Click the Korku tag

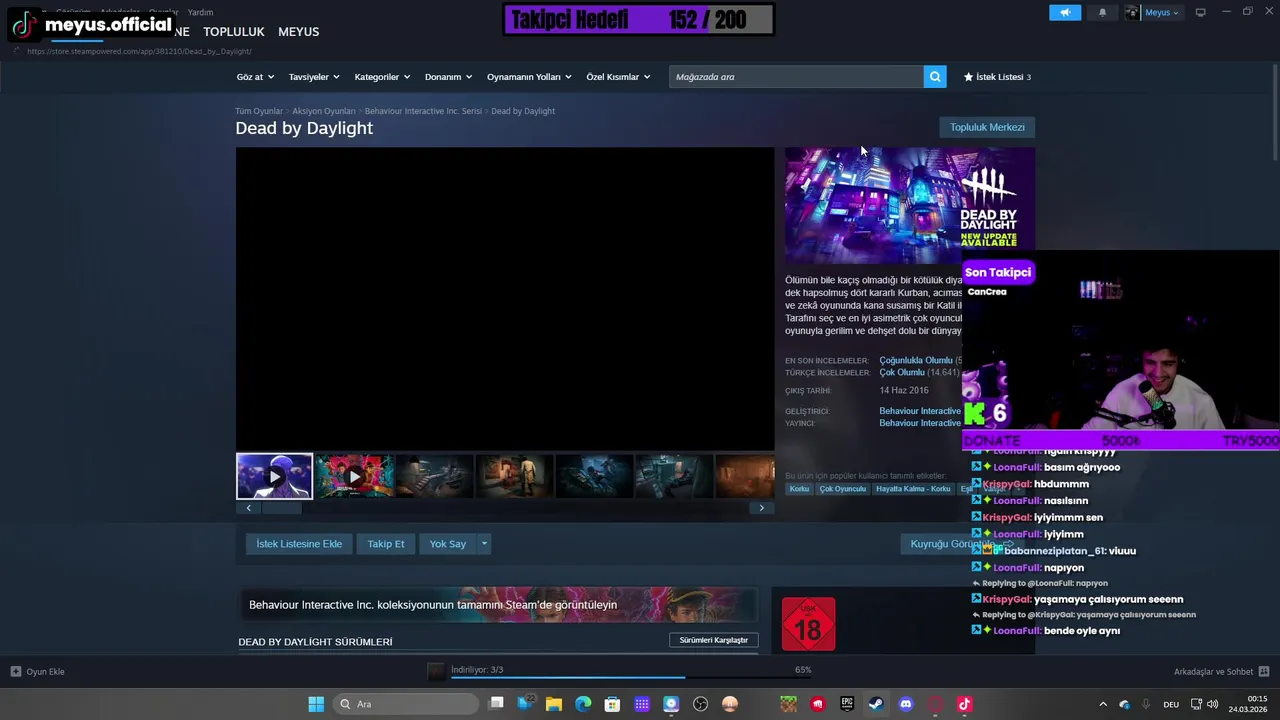[799, 489]
